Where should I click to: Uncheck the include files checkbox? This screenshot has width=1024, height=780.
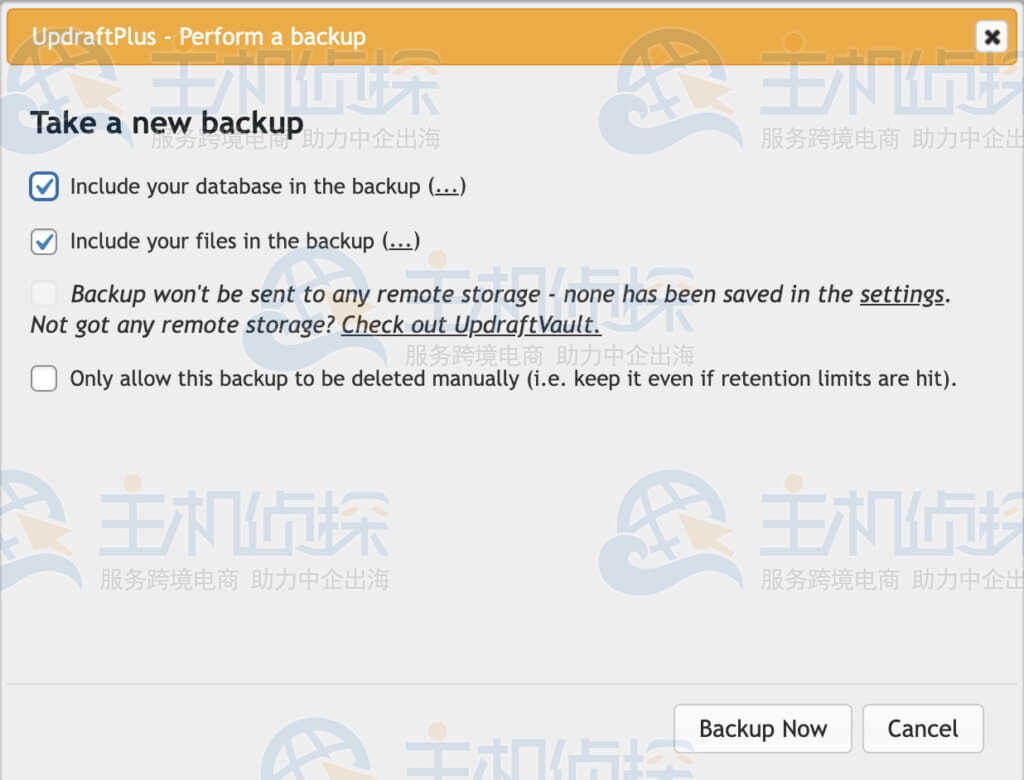44,241
